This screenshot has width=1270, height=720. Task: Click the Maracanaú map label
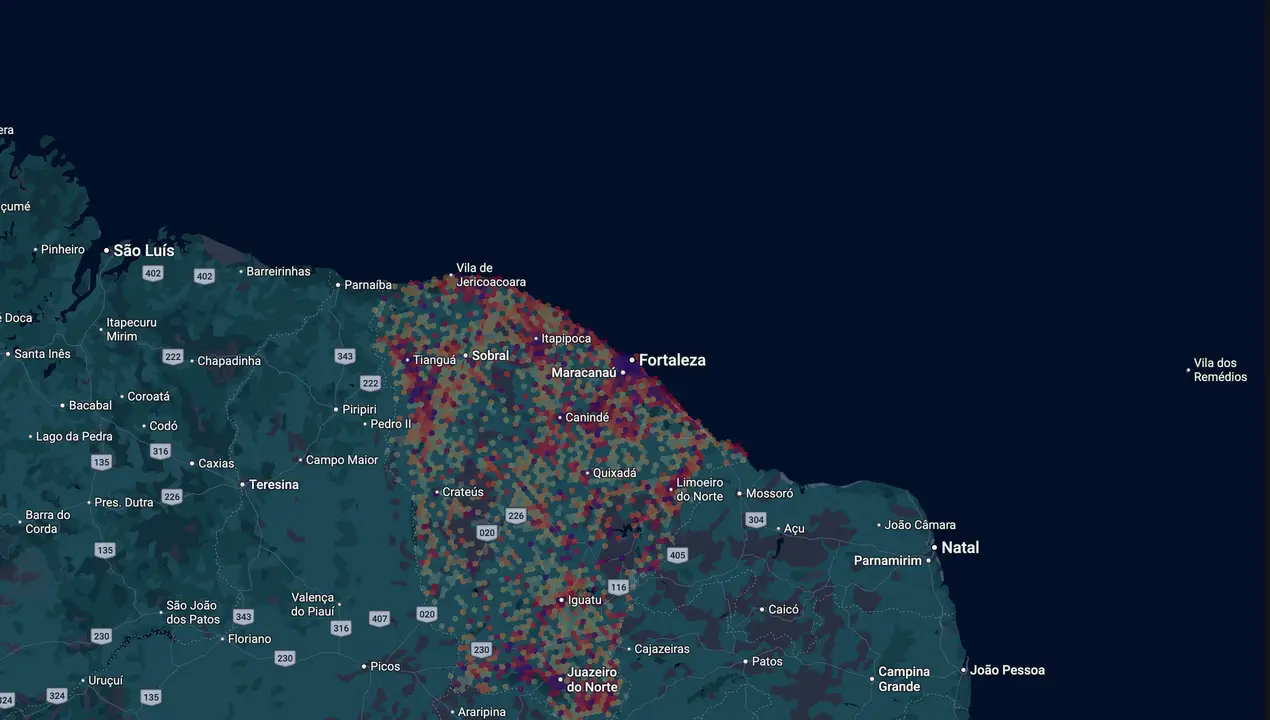tap(584, 373)
